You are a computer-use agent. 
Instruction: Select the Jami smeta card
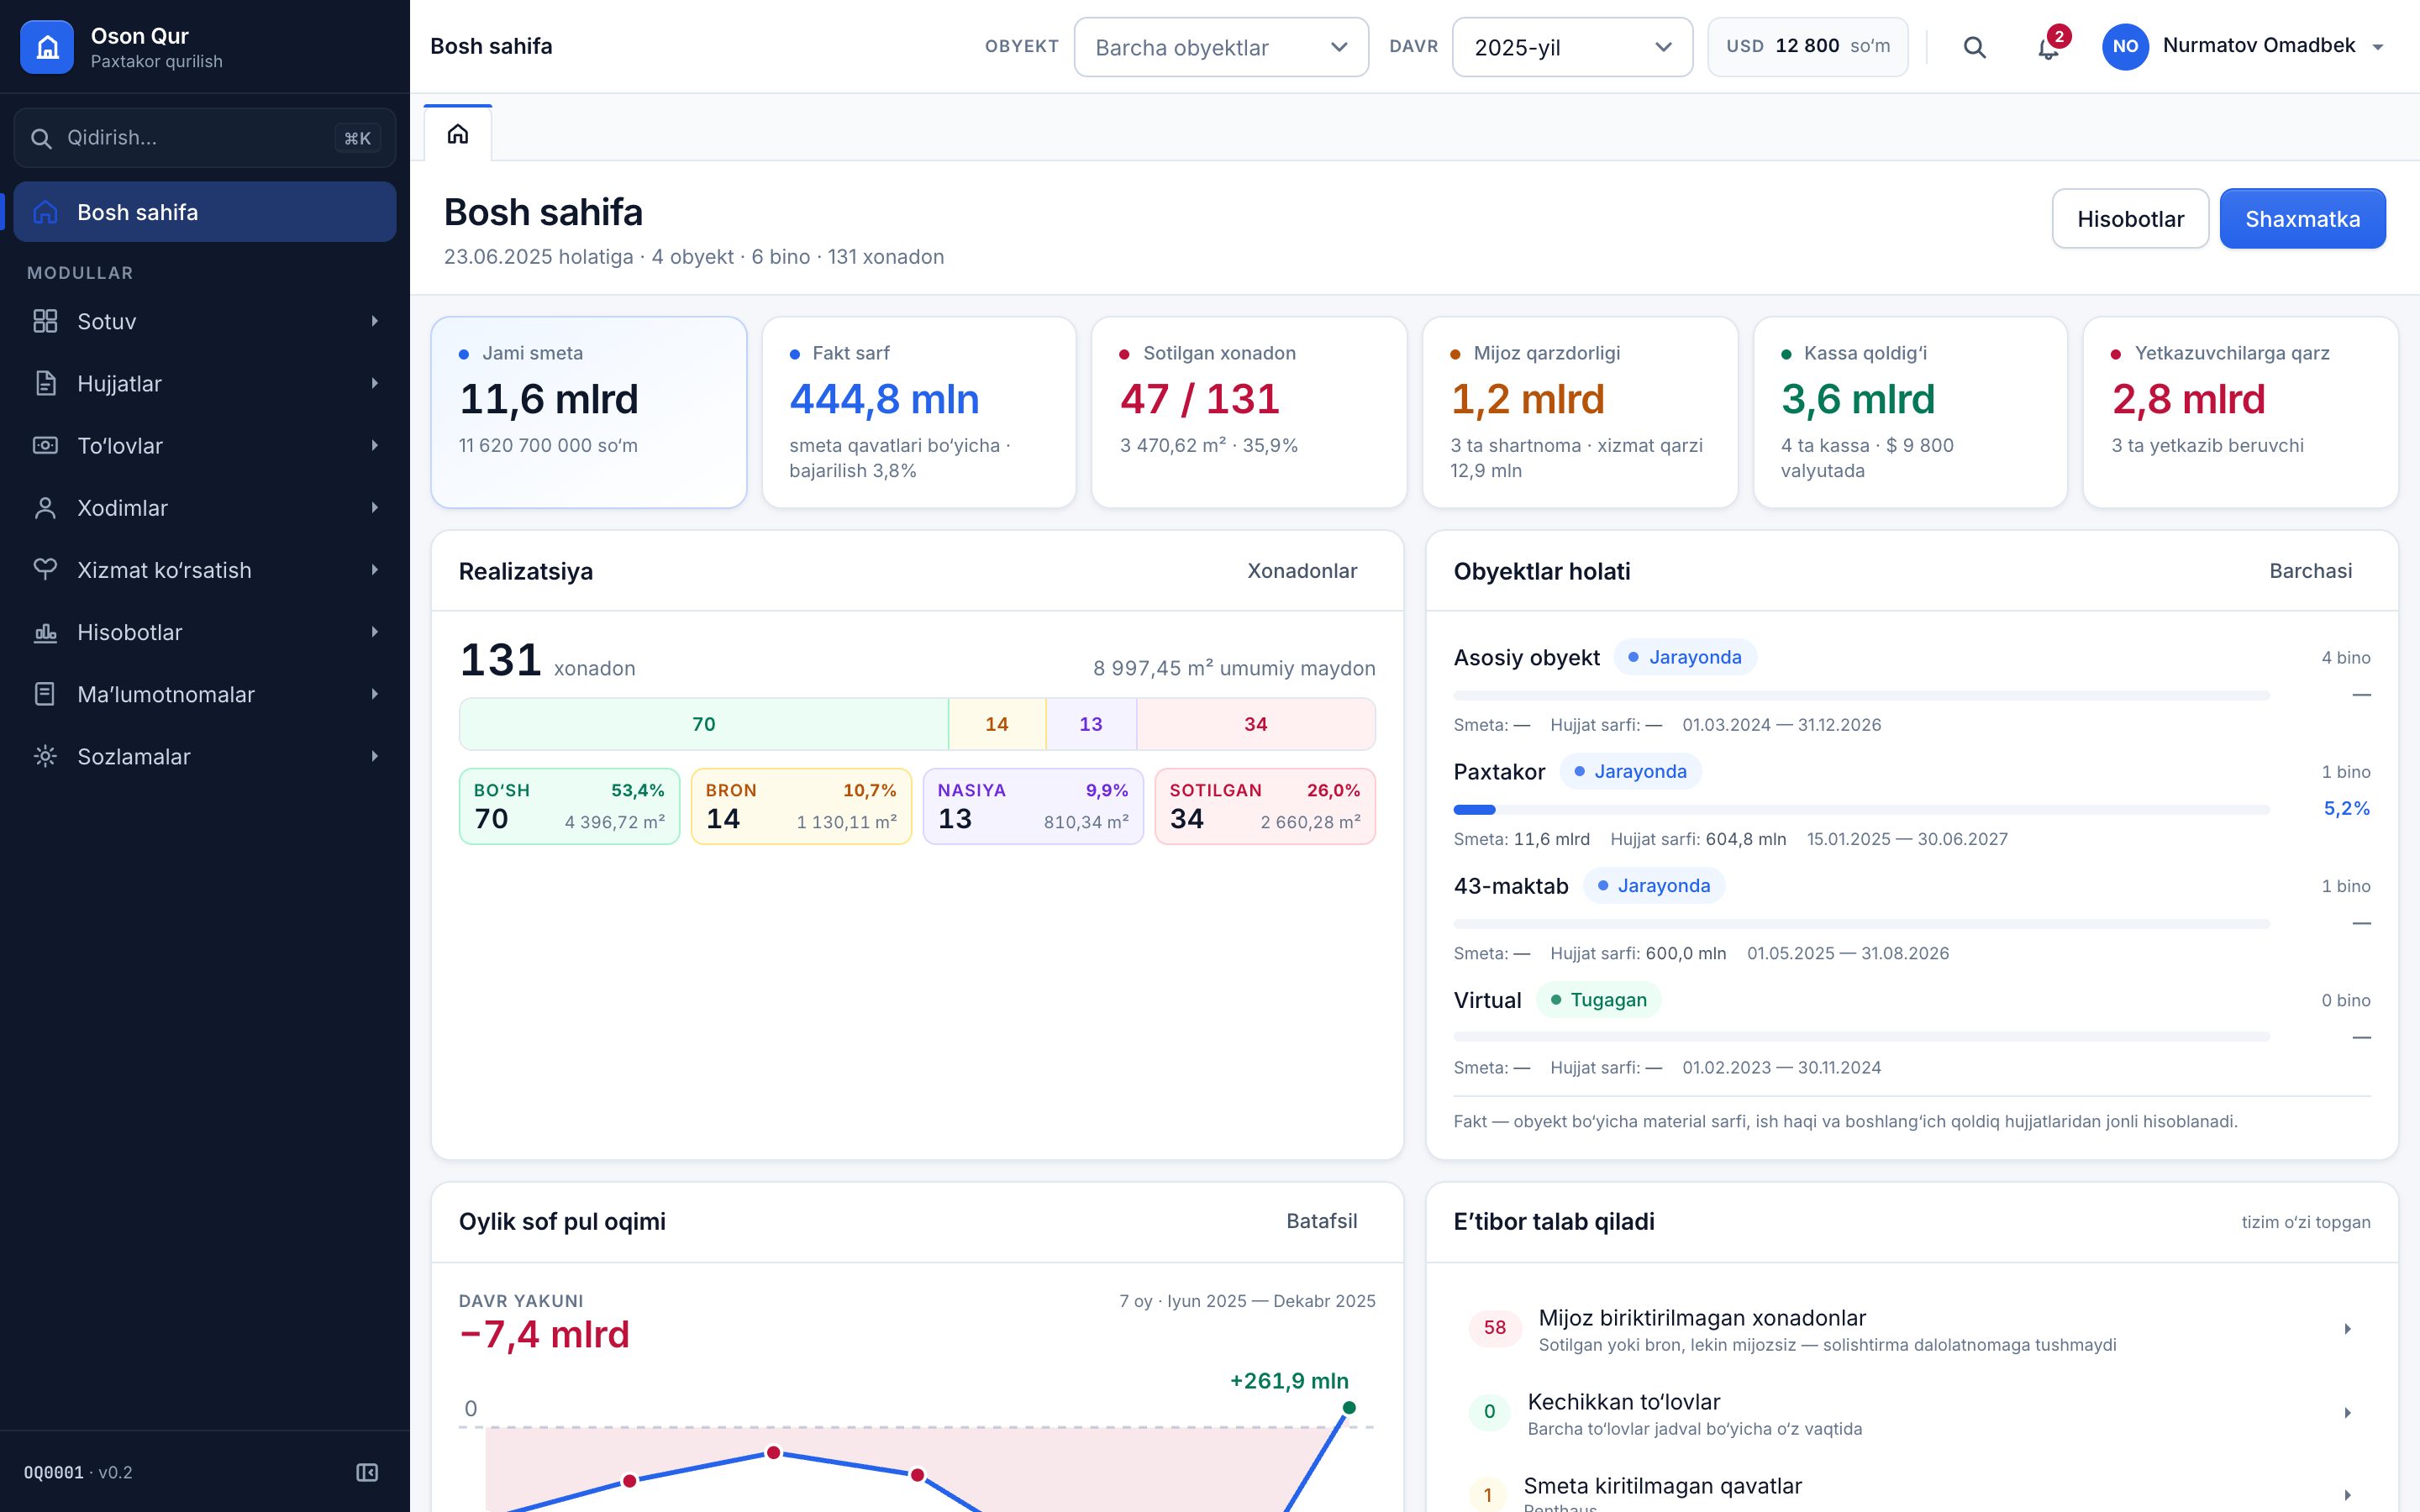pos(589,412)
